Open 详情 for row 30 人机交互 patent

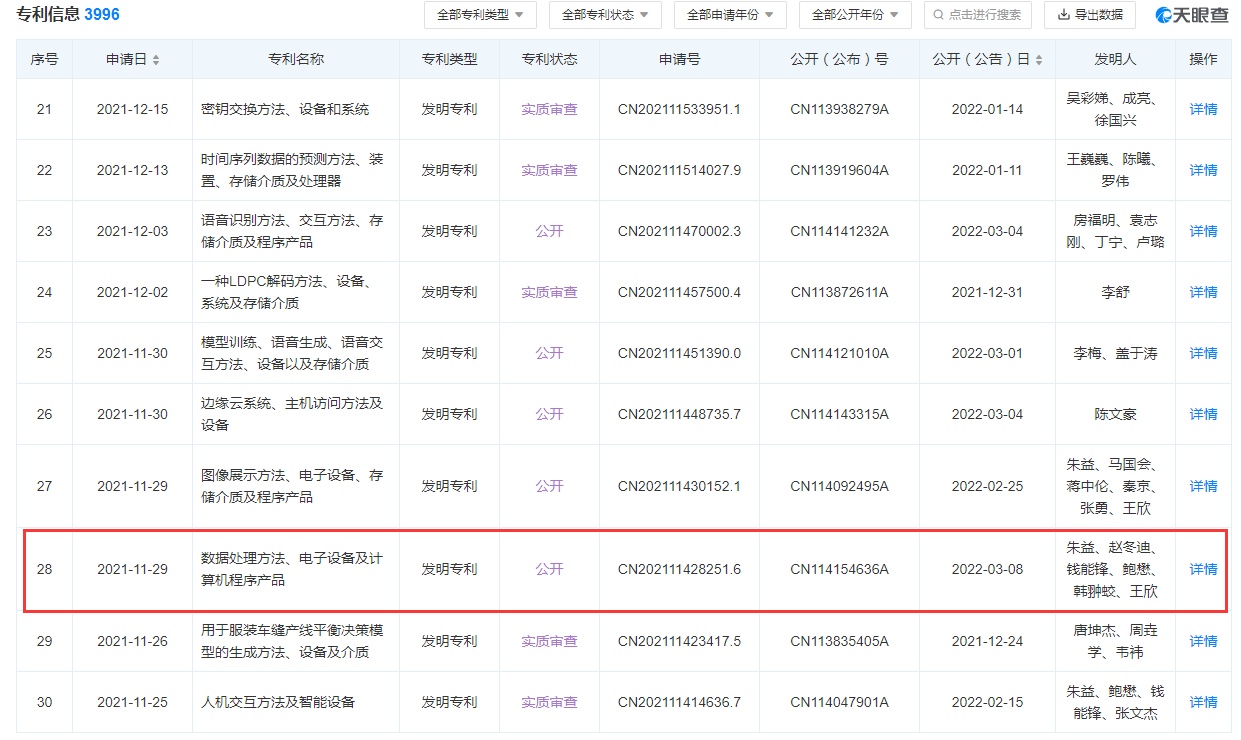coord(1203,702)
